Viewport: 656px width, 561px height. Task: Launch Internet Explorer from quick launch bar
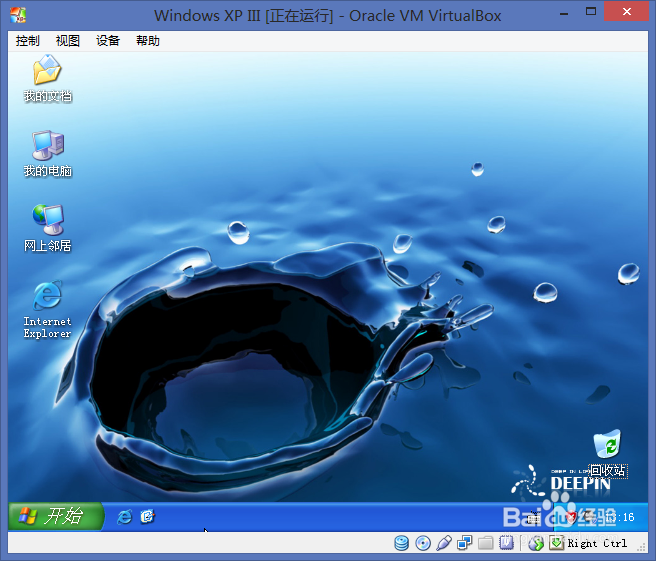pyautogui.click(x=125, y=517)
